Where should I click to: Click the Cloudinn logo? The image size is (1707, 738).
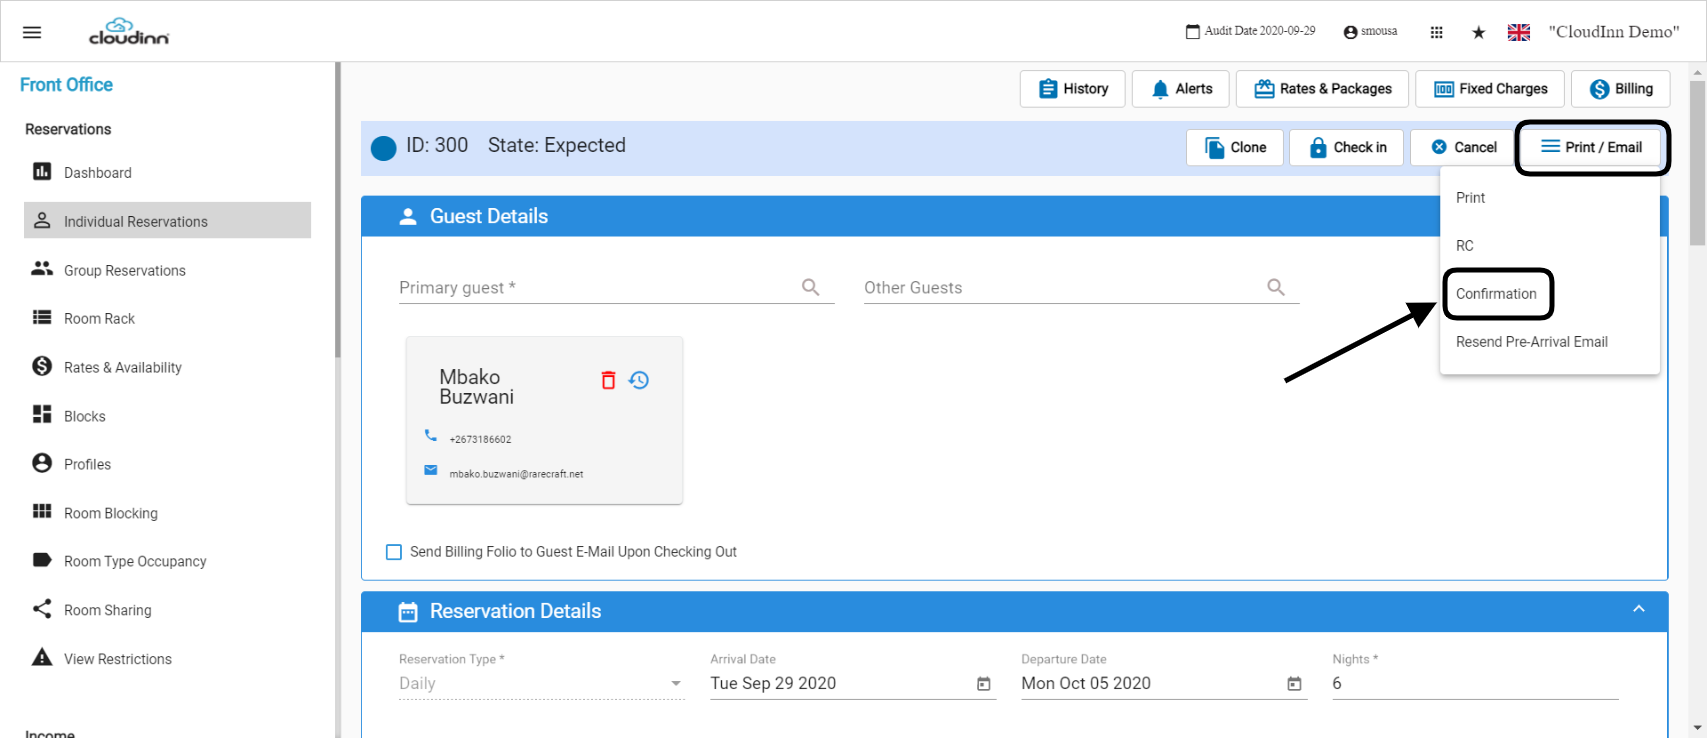click(129, 32)
